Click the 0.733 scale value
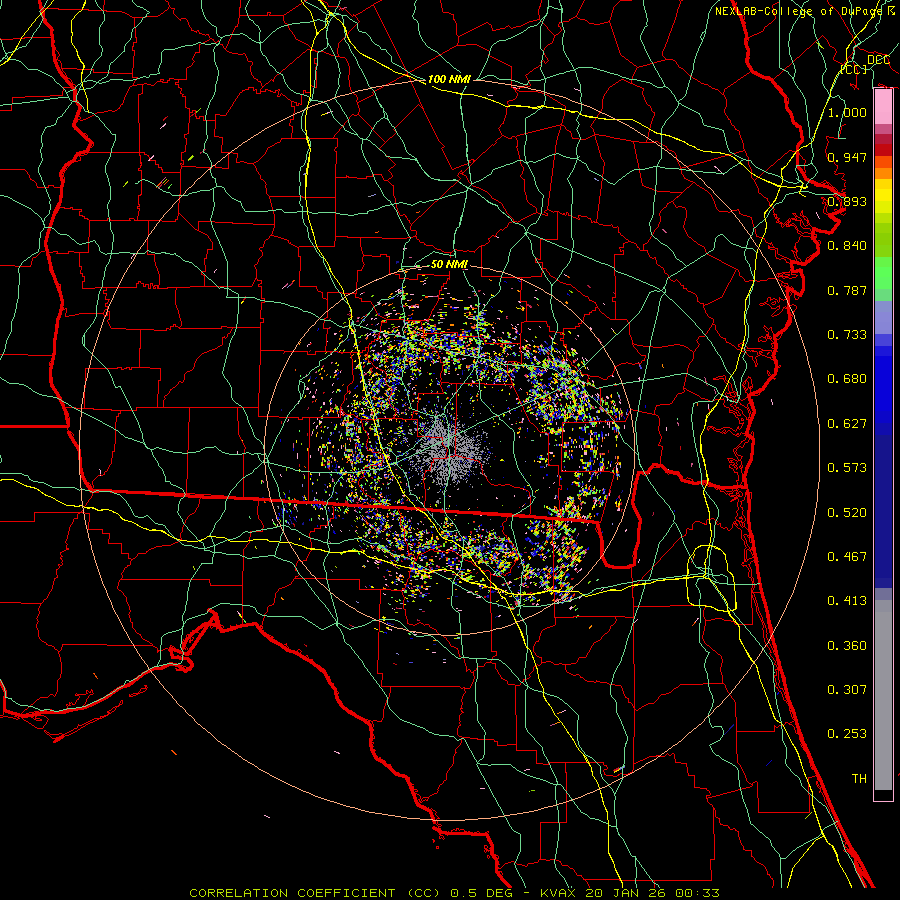Image resolution: width=900 pixels, height=900 pixels. (847, 334)
